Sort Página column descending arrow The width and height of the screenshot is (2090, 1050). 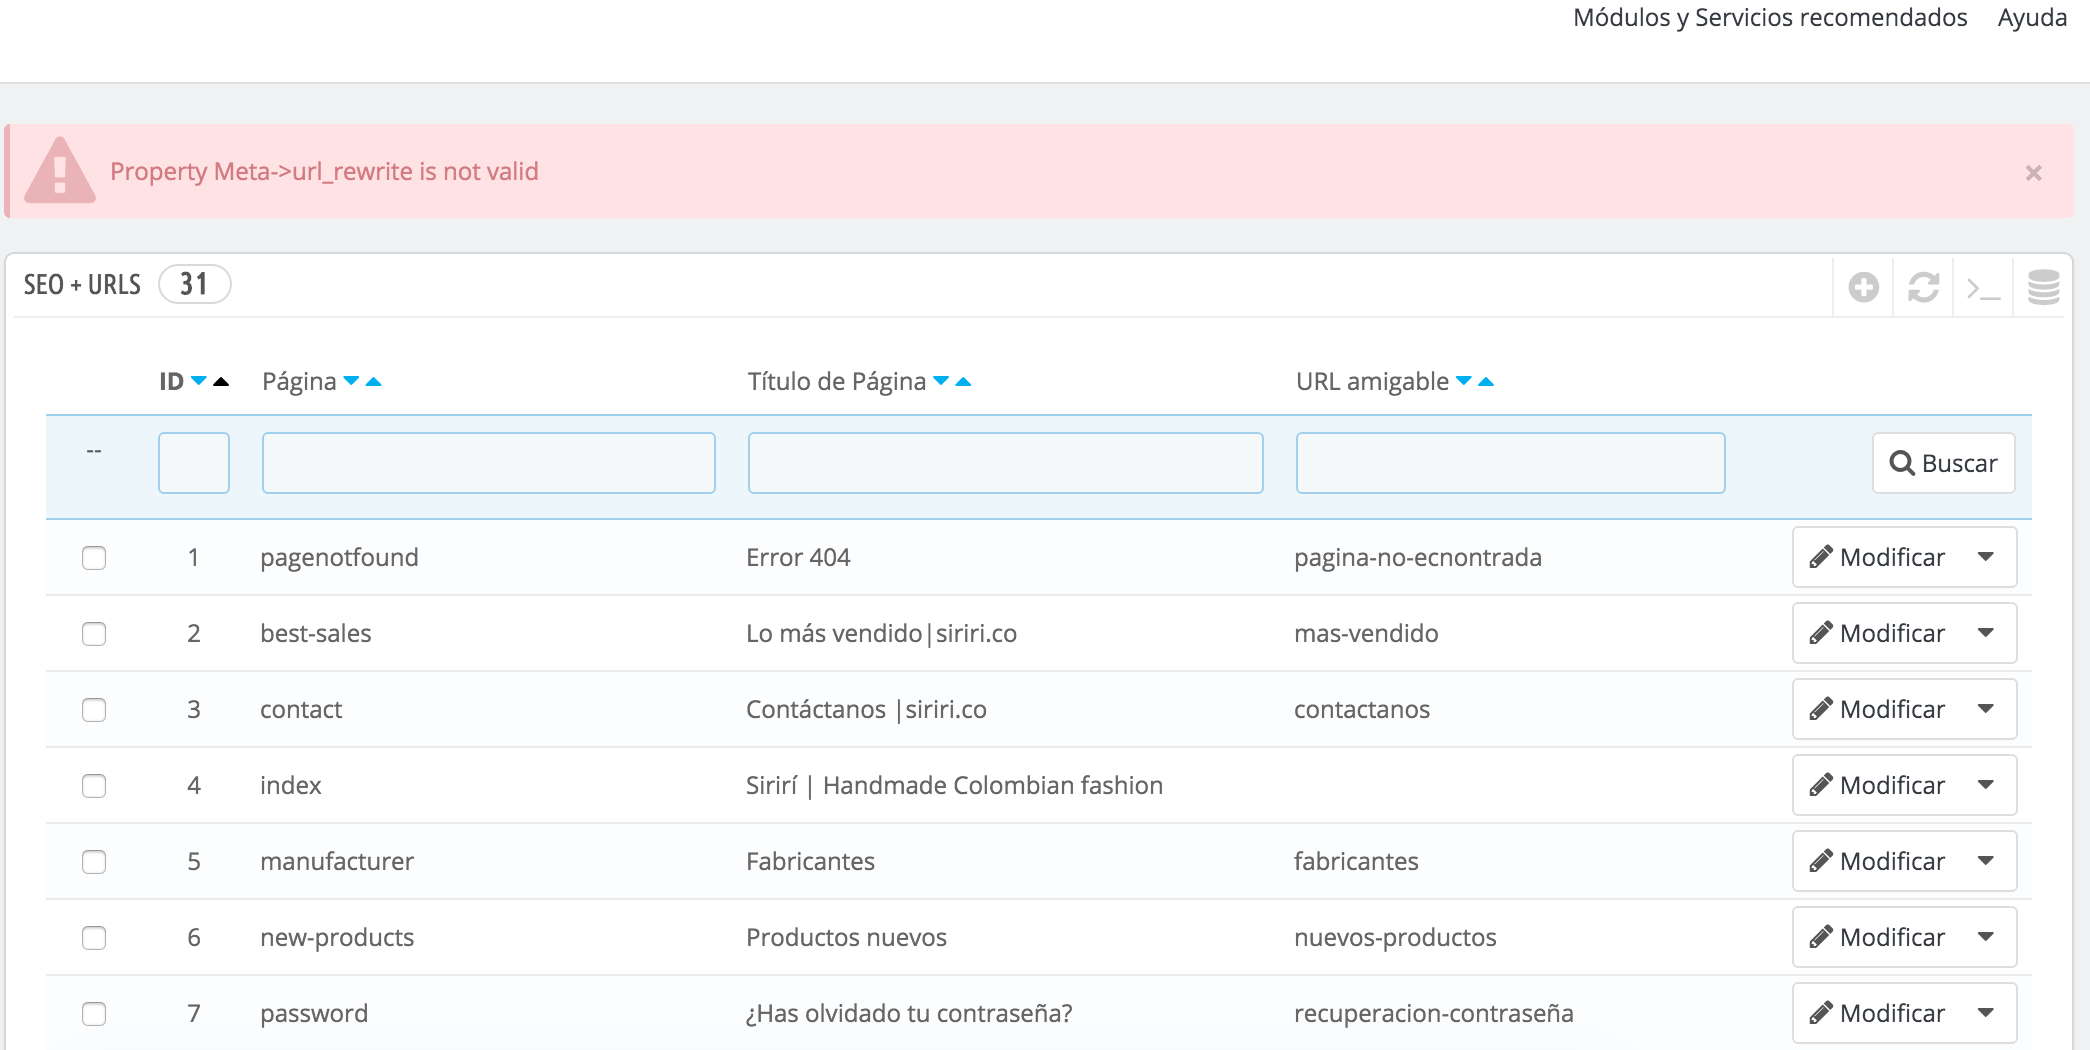point(351,381)
